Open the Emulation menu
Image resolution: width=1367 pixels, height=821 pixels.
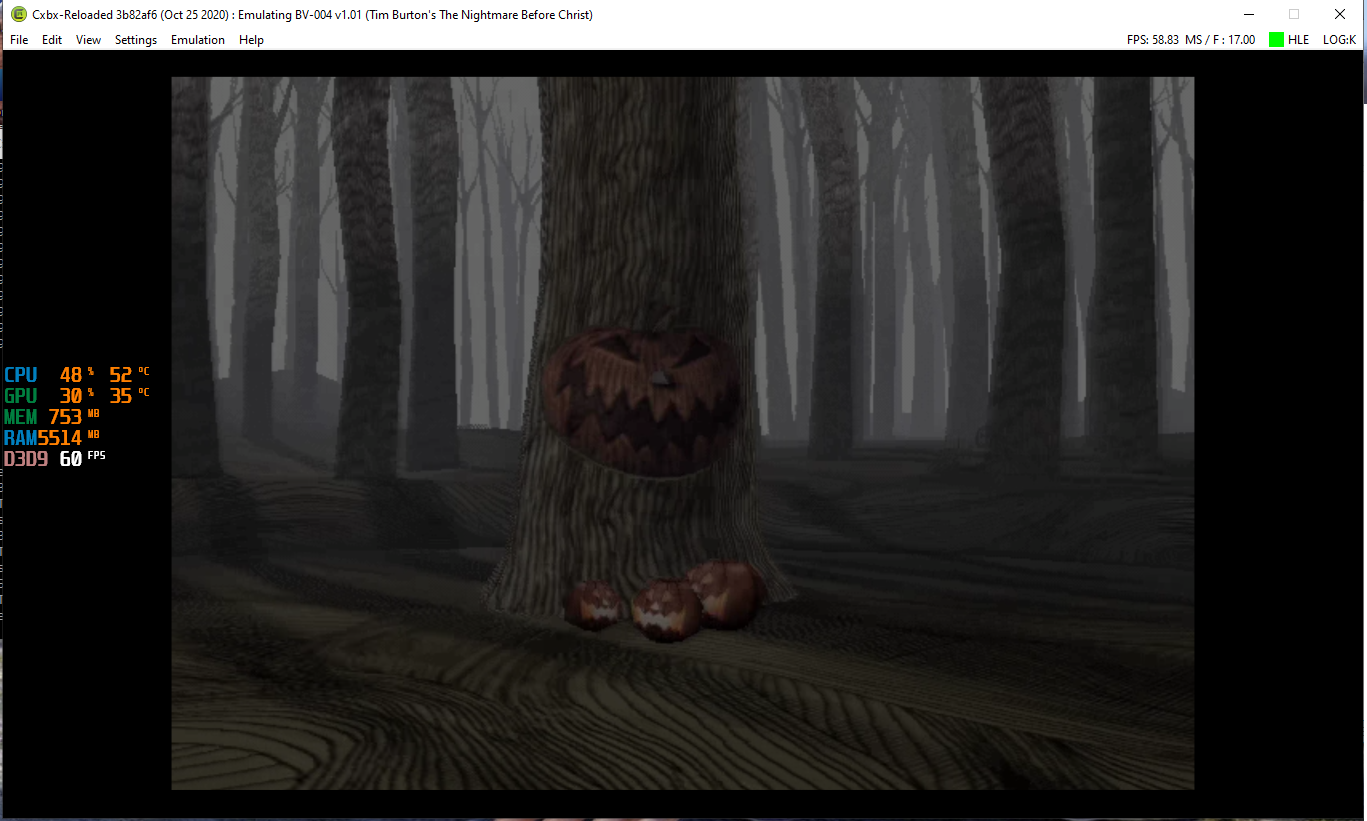(198, 40)
